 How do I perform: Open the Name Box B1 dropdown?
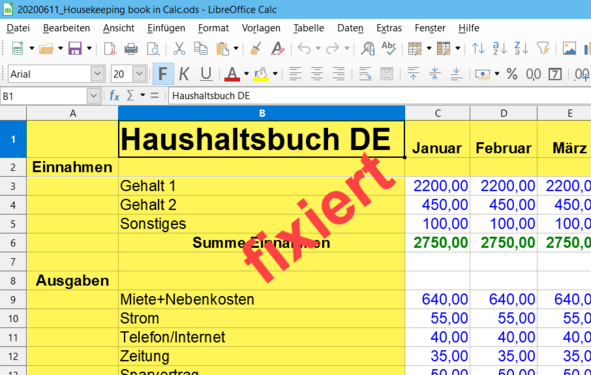click(93, 96)
